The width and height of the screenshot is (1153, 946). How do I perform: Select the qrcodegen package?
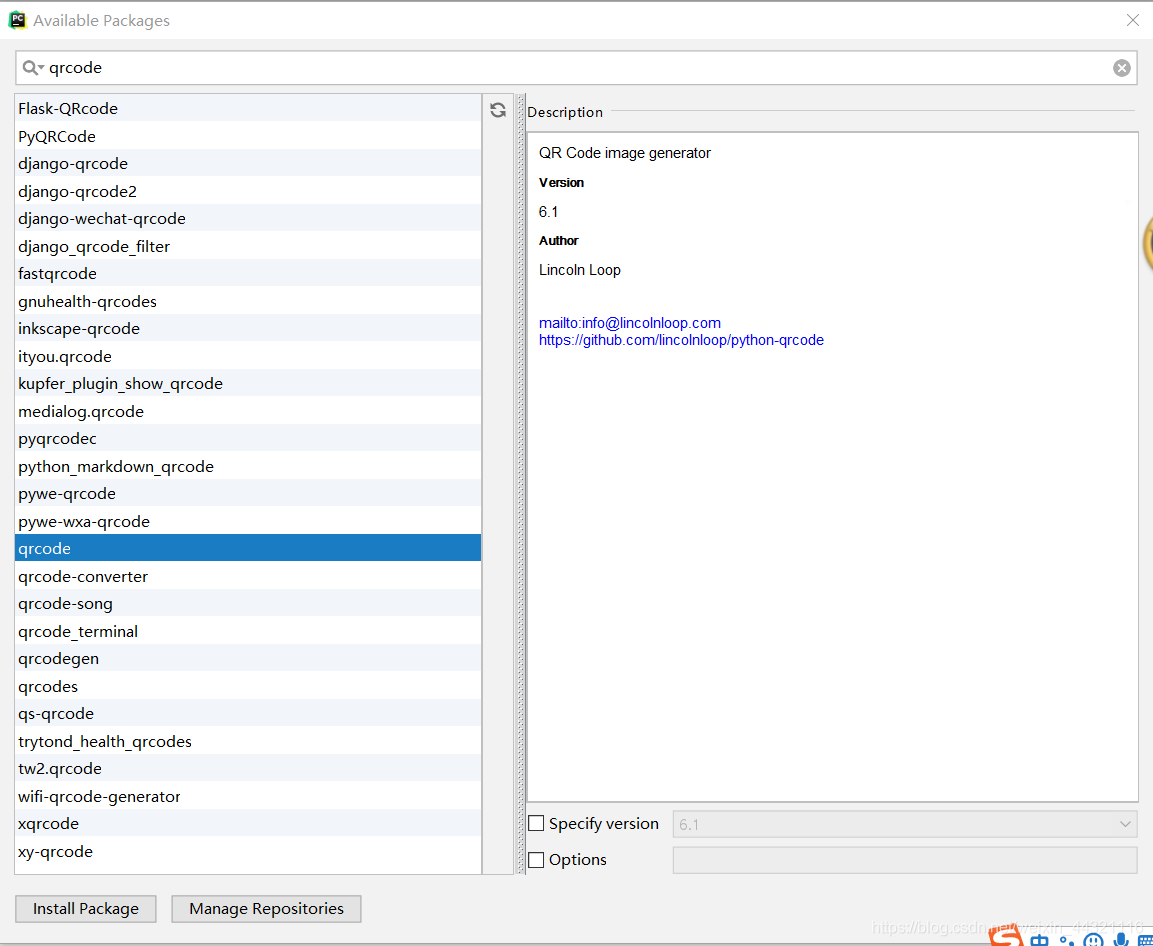(x=248, y=658)
